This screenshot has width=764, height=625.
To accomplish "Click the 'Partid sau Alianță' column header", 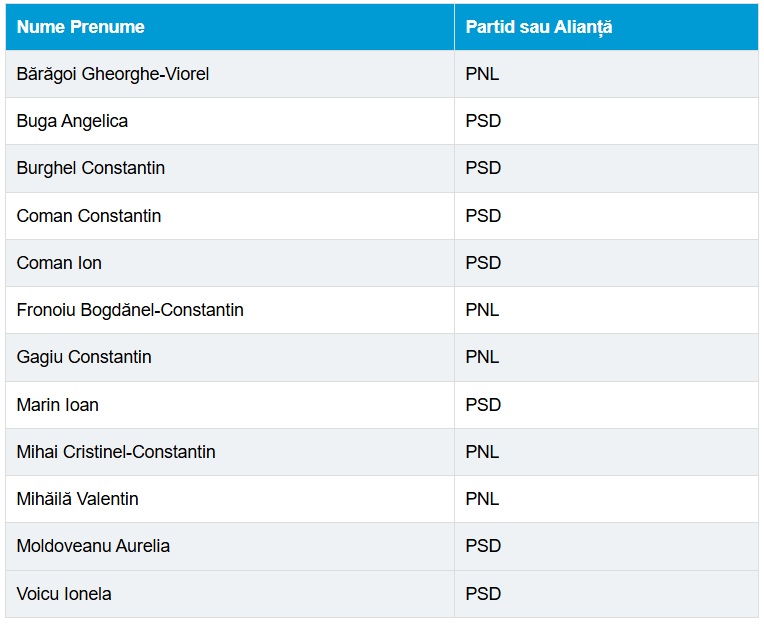I will [538, 27].
